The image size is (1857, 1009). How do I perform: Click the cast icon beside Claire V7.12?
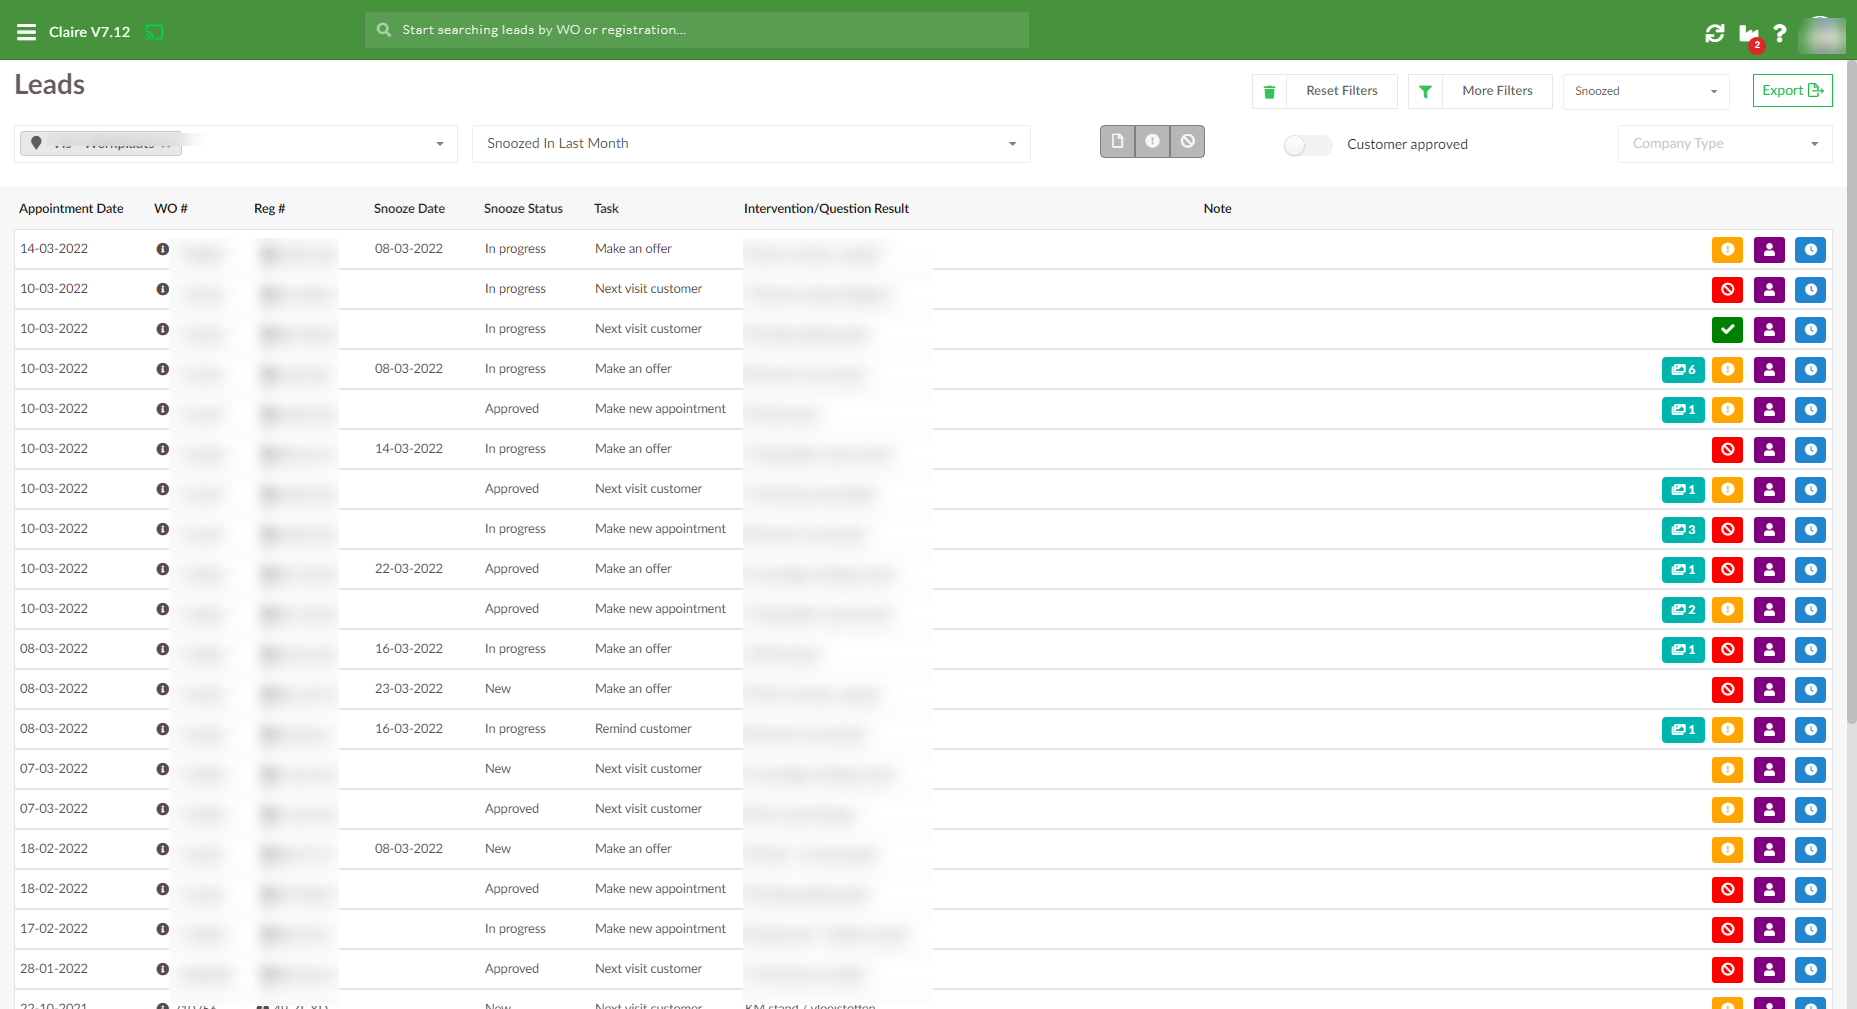click(154, 32)
